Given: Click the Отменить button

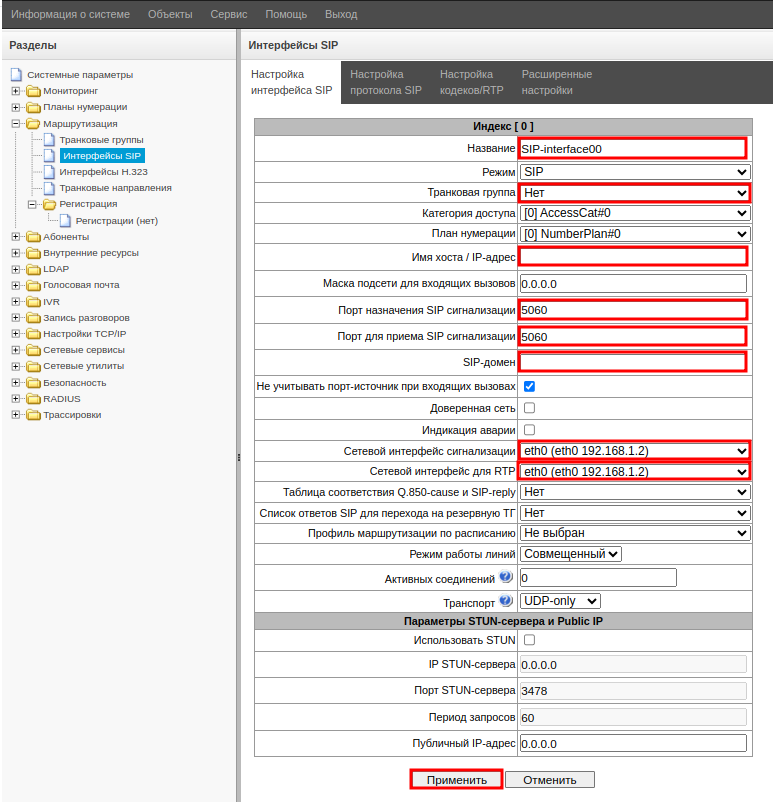Looking at the screenshot, I should tap(549, 780).
